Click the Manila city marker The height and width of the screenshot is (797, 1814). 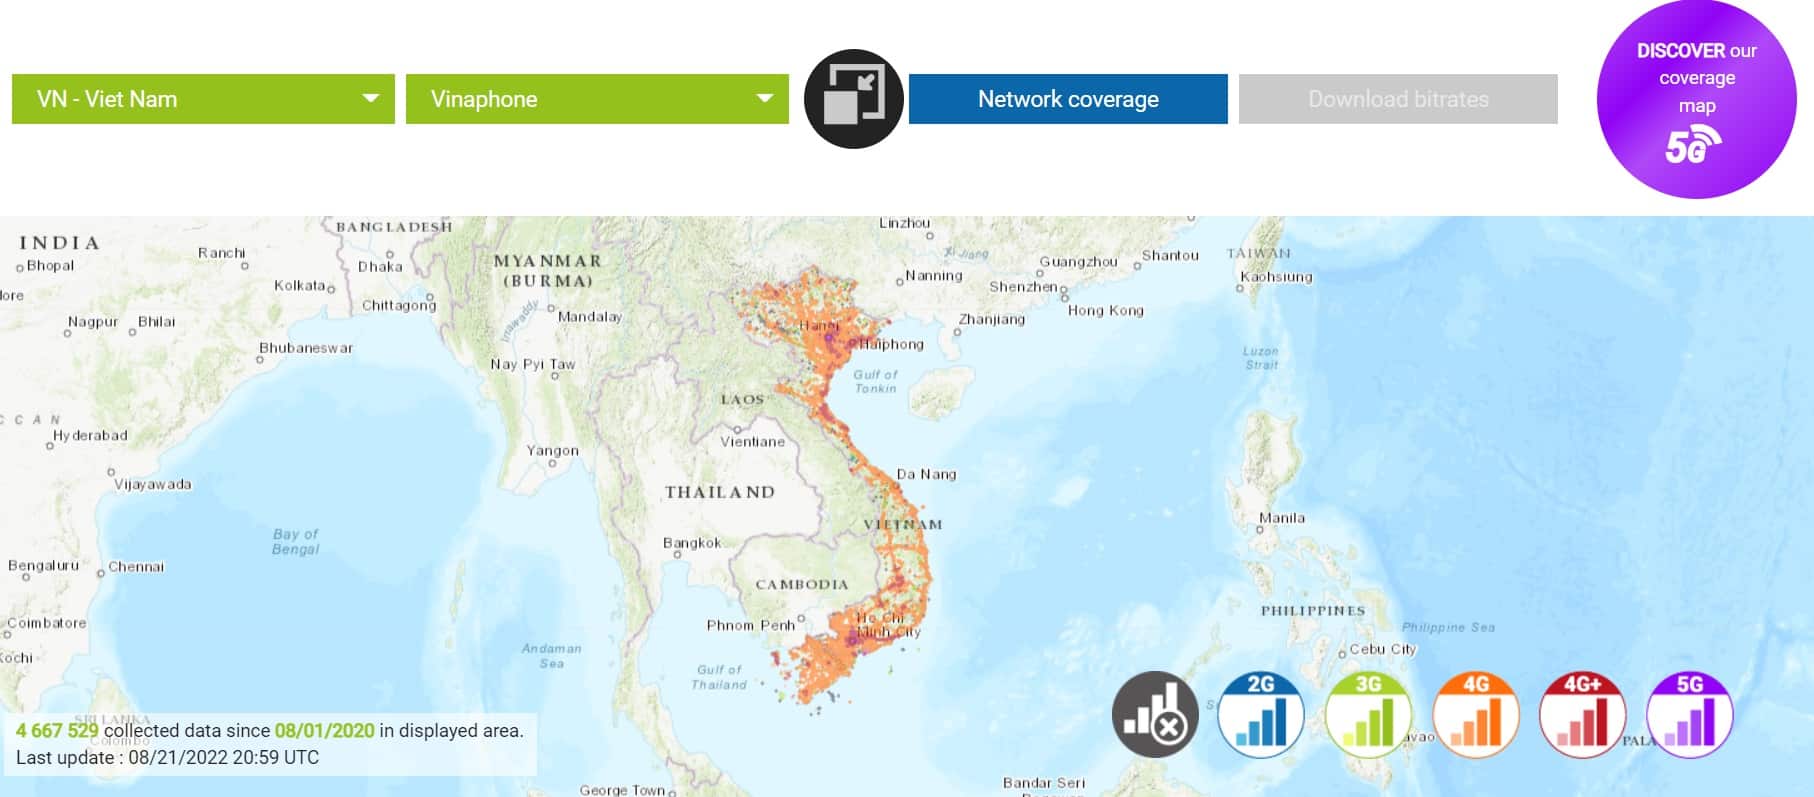click(x=1259, y=530)
